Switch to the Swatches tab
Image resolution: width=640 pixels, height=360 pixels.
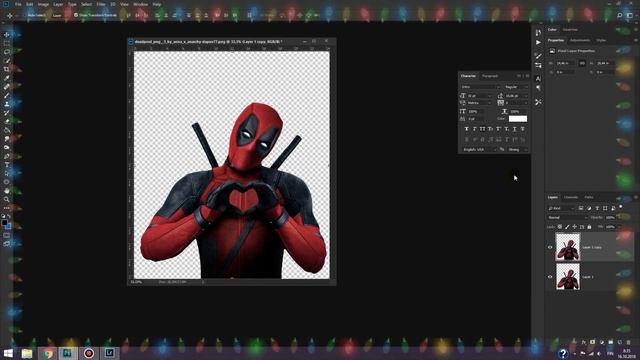click(570, 30)
